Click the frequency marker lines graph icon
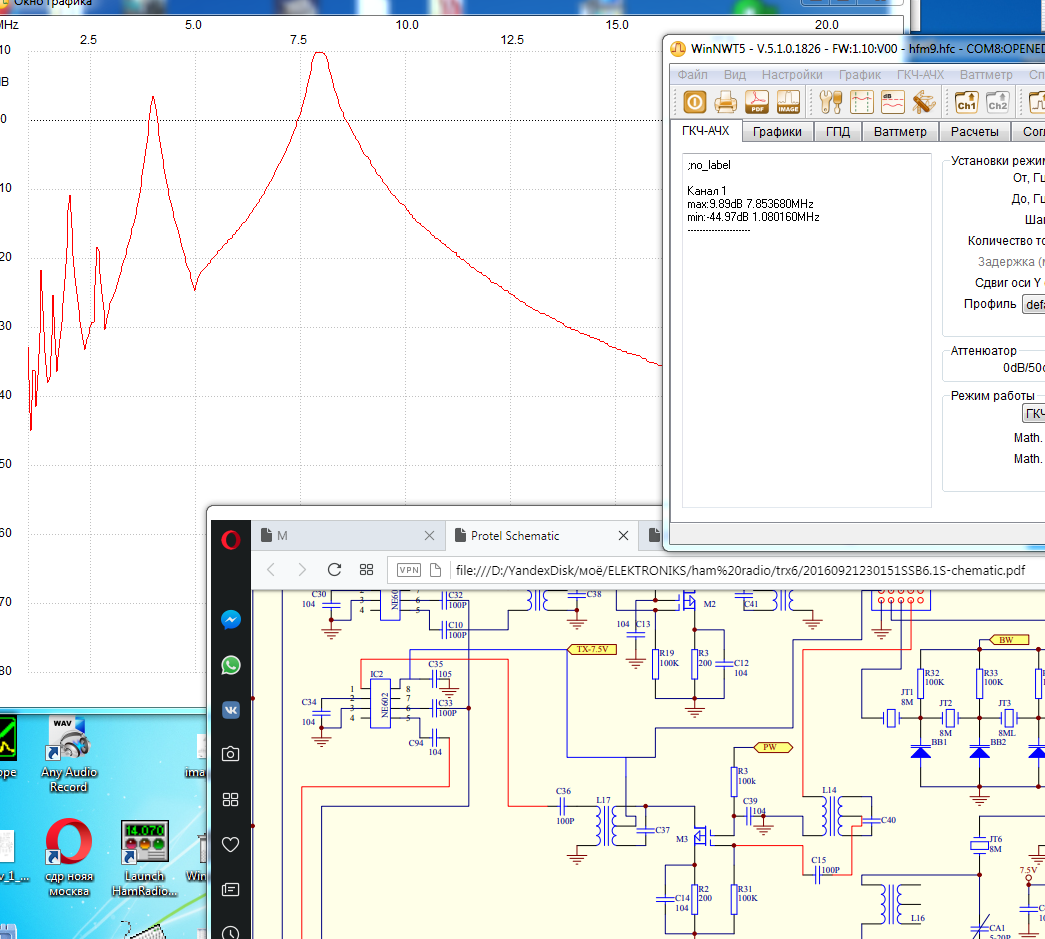 click(862, 103)
